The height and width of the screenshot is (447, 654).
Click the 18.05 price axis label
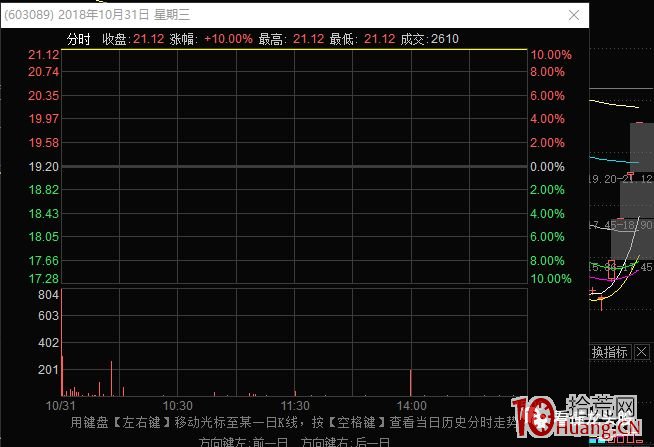coord(43,237)
